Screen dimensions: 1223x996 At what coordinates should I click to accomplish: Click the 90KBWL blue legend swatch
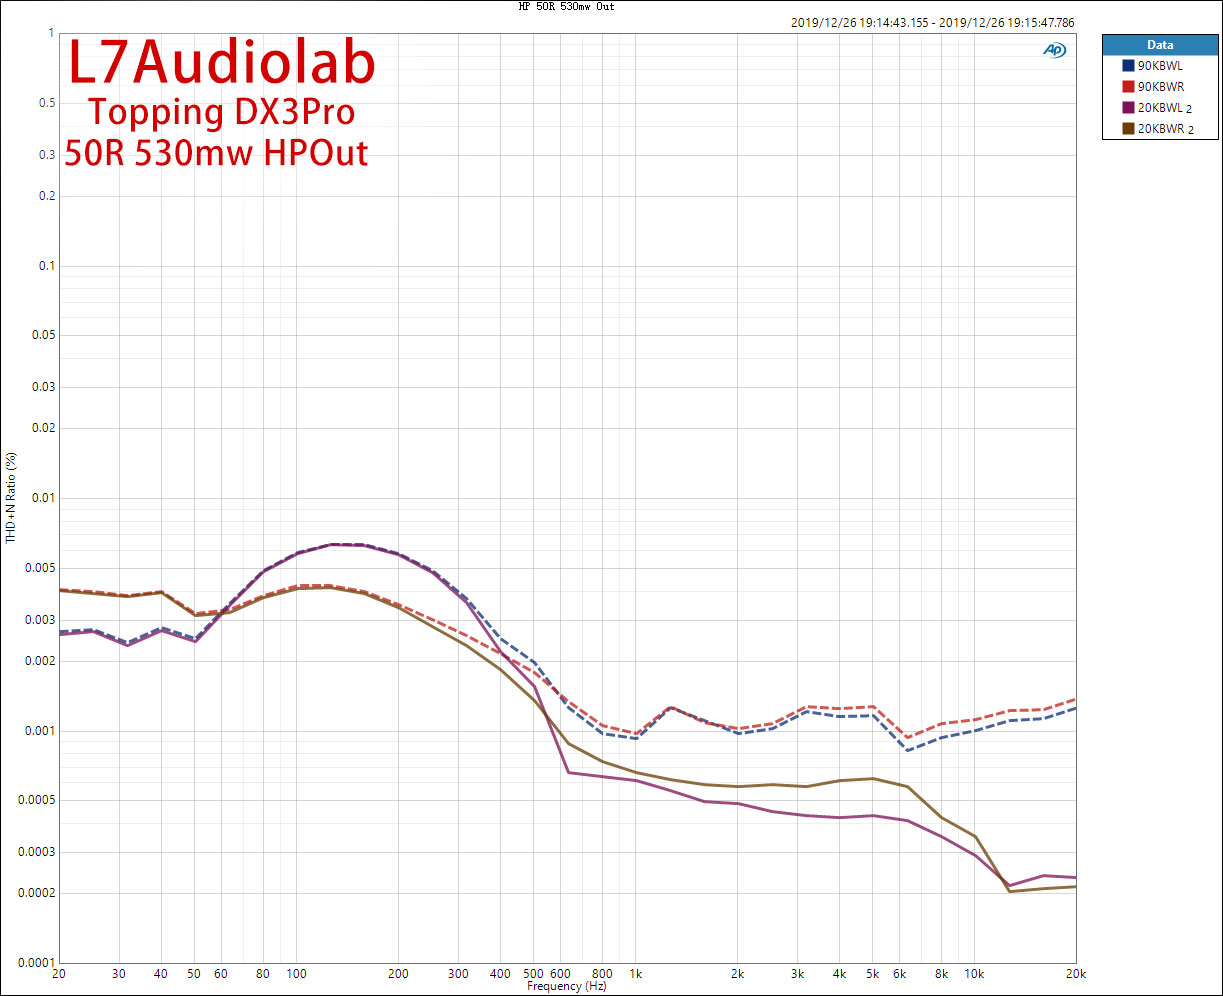click(x=1129, y=66)
